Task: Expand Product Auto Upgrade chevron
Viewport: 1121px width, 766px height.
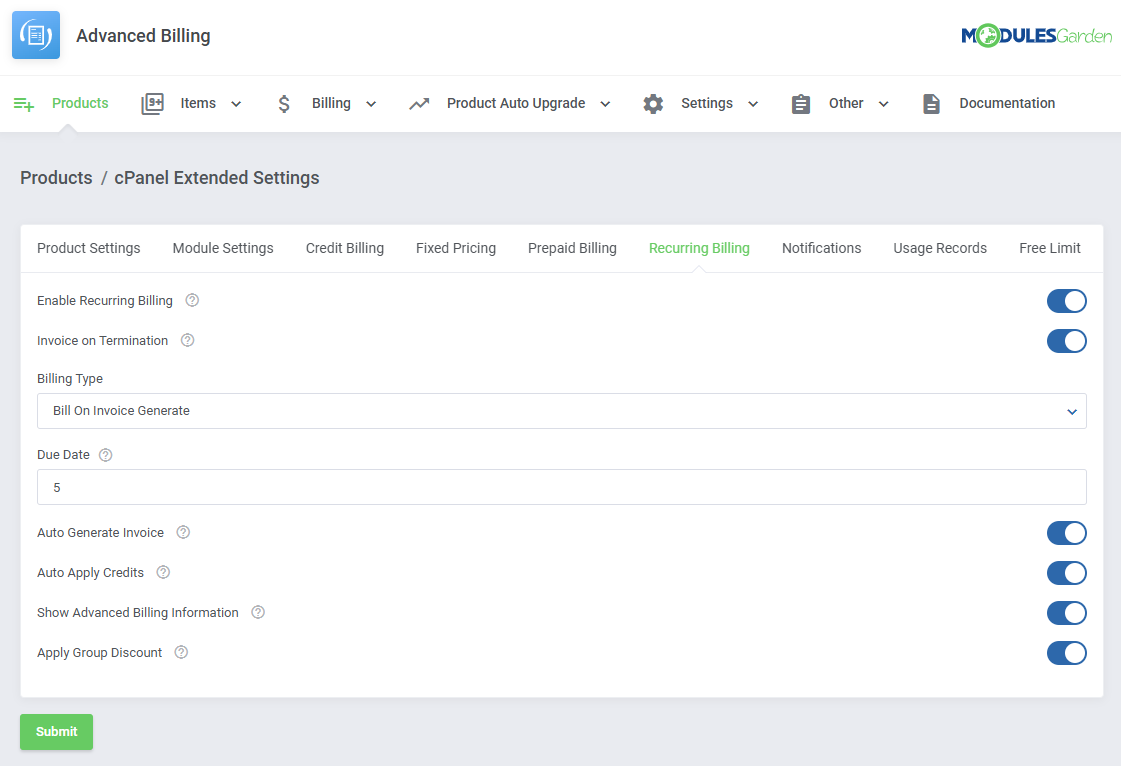Action: point(605,104)
